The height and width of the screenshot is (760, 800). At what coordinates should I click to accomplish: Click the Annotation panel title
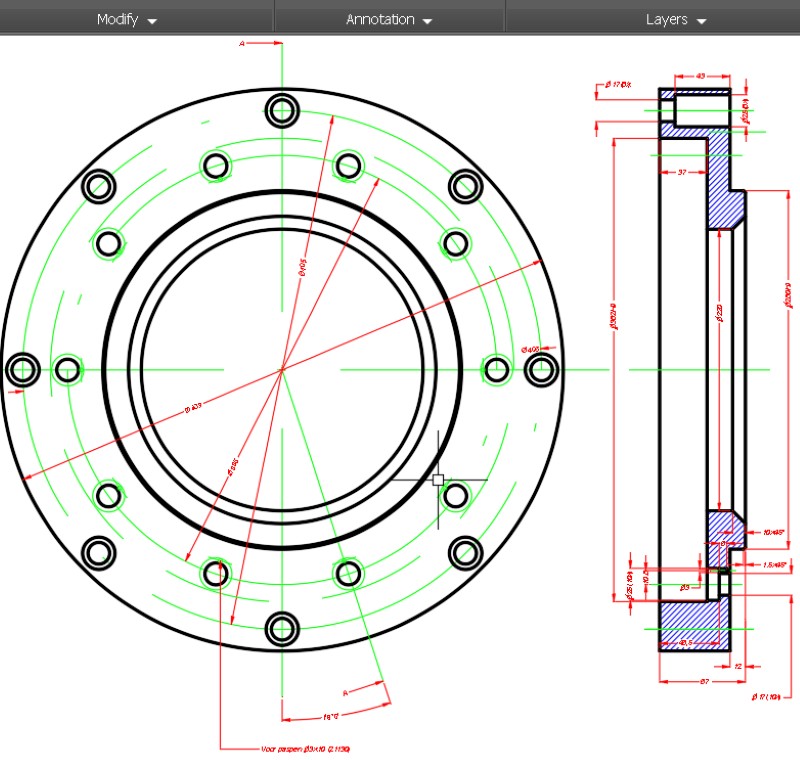click(x=380, y=19)
